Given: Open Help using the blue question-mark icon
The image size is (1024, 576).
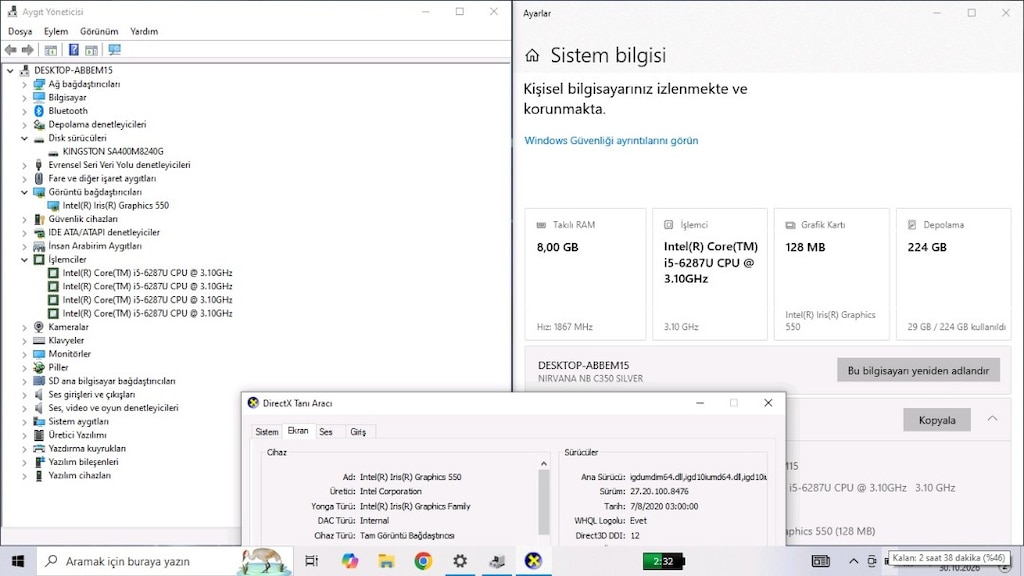Looking at the screenshot, I should (74, 50).
